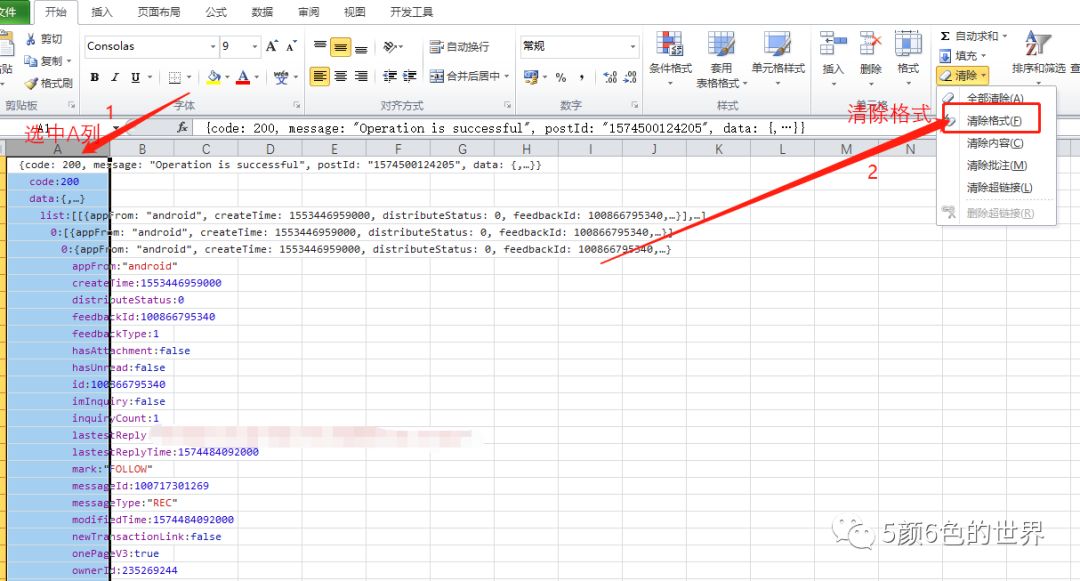
Task: Open the Developer (开发工具) tab
Action: point(411,12)
